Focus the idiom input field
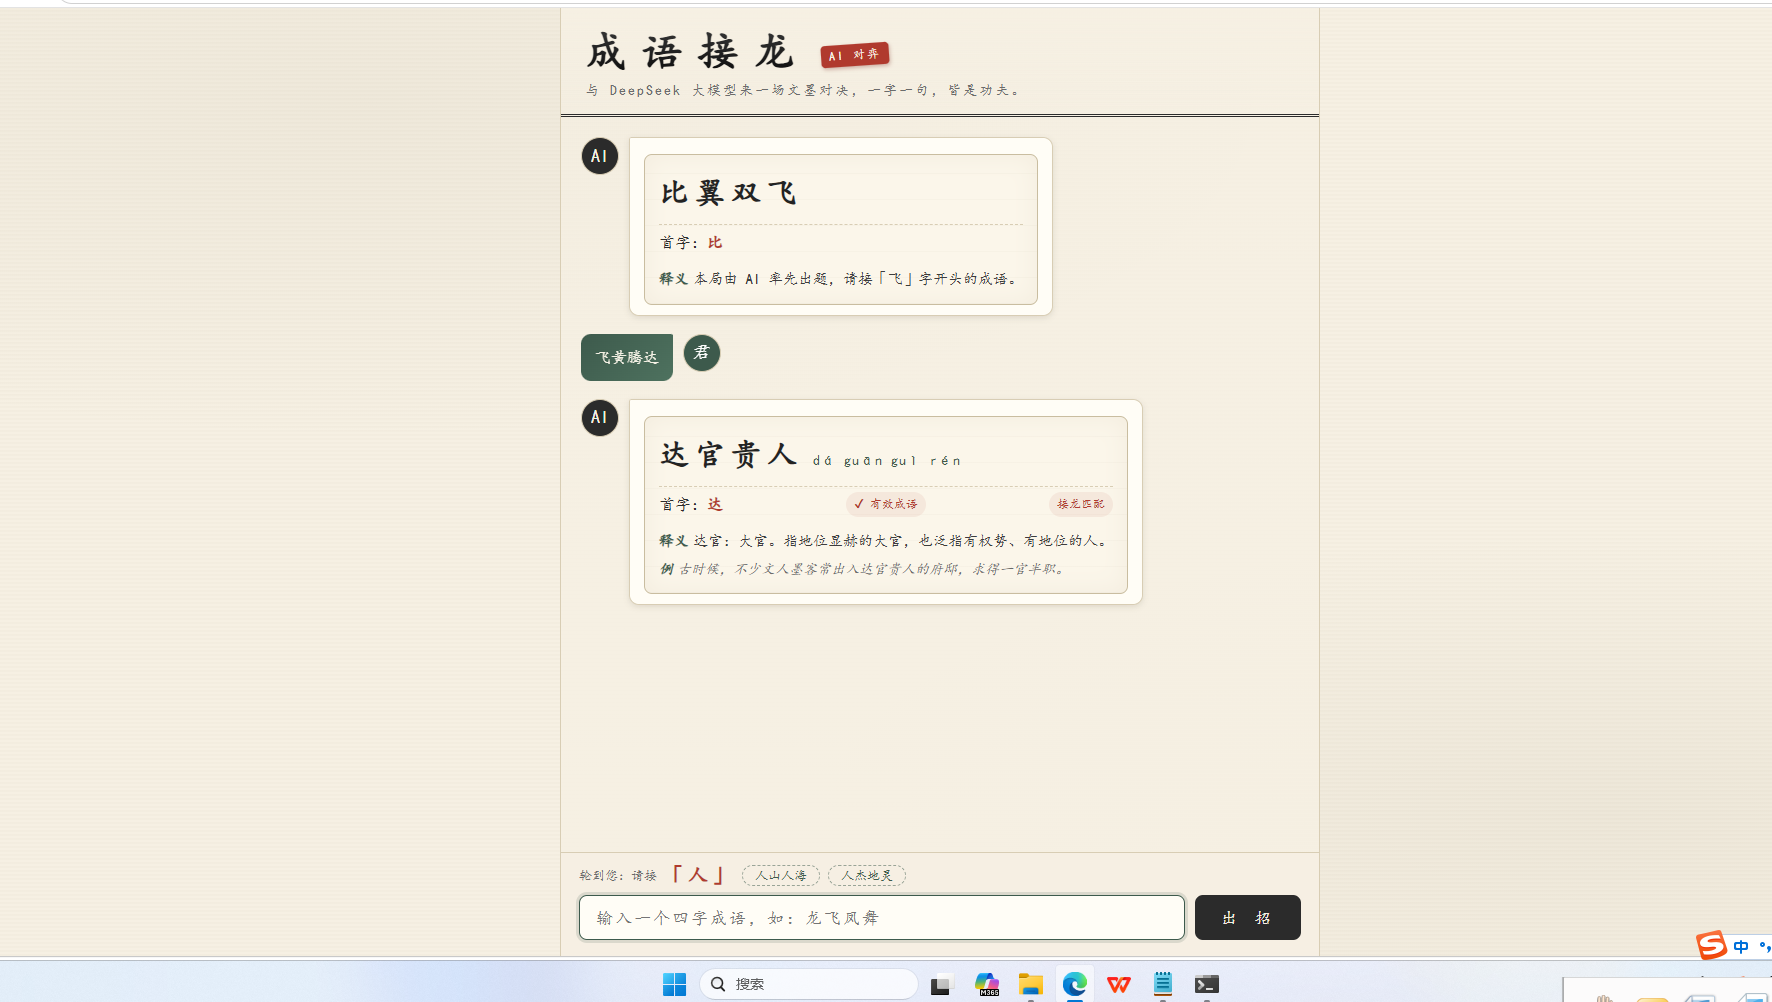The height and width of the screenshot is (1002, 1772). tap(881, 917)
